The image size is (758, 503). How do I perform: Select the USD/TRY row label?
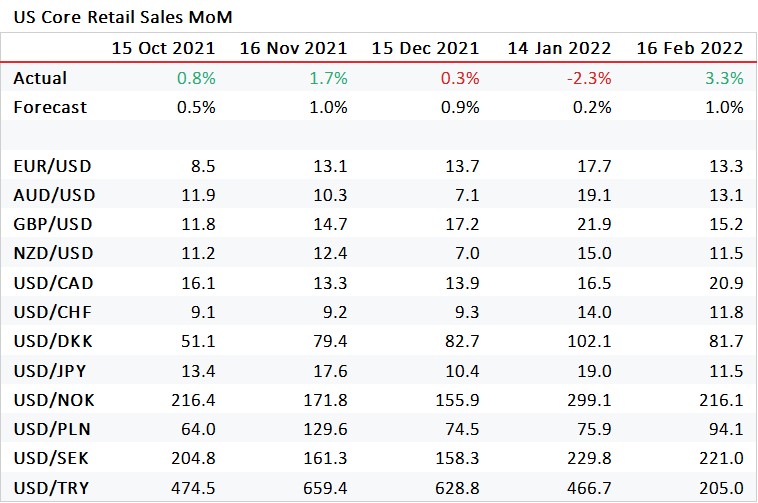click(51, 488)
